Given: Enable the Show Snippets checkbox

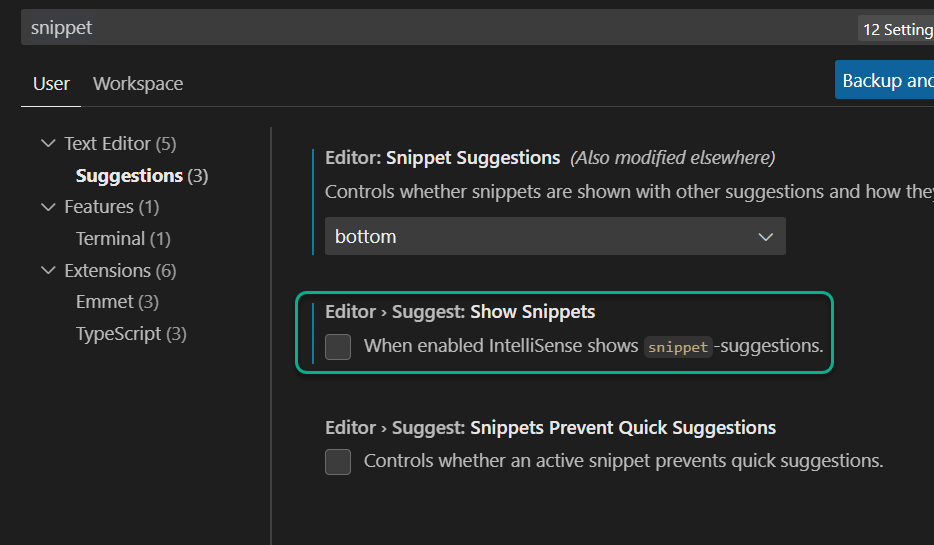Looking at the screenshot, I should pos(338,347).
